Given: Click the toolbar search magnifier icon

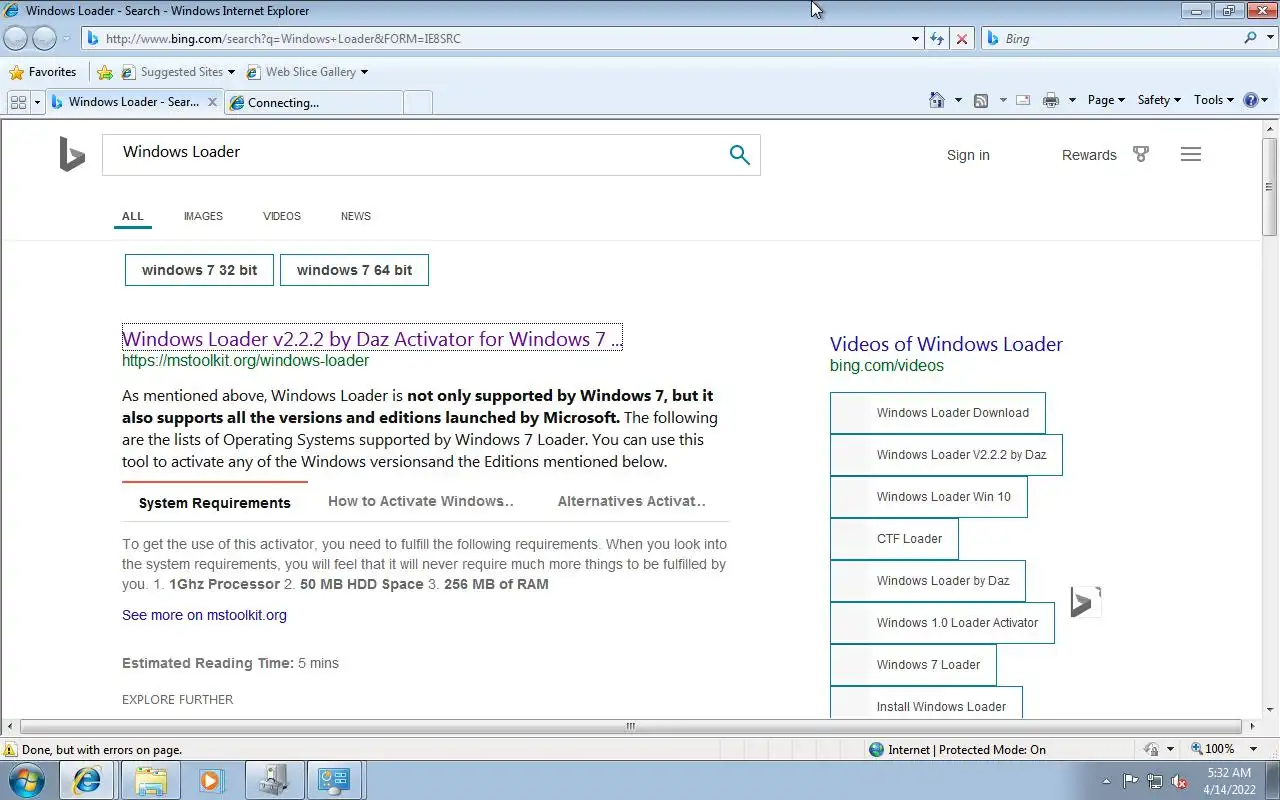Looking at the screenshot, I should tap(1250, 38).
